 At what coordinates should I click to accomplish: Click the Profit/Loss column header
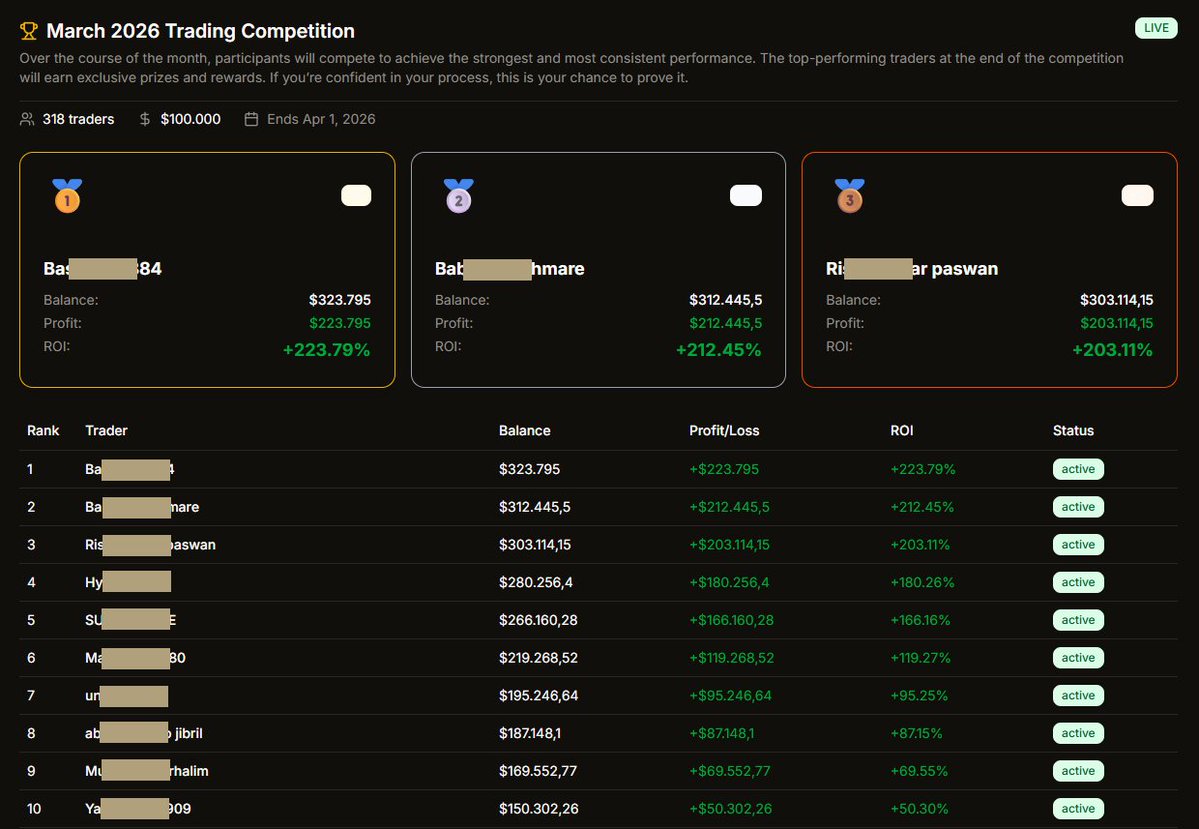(724, 430)
